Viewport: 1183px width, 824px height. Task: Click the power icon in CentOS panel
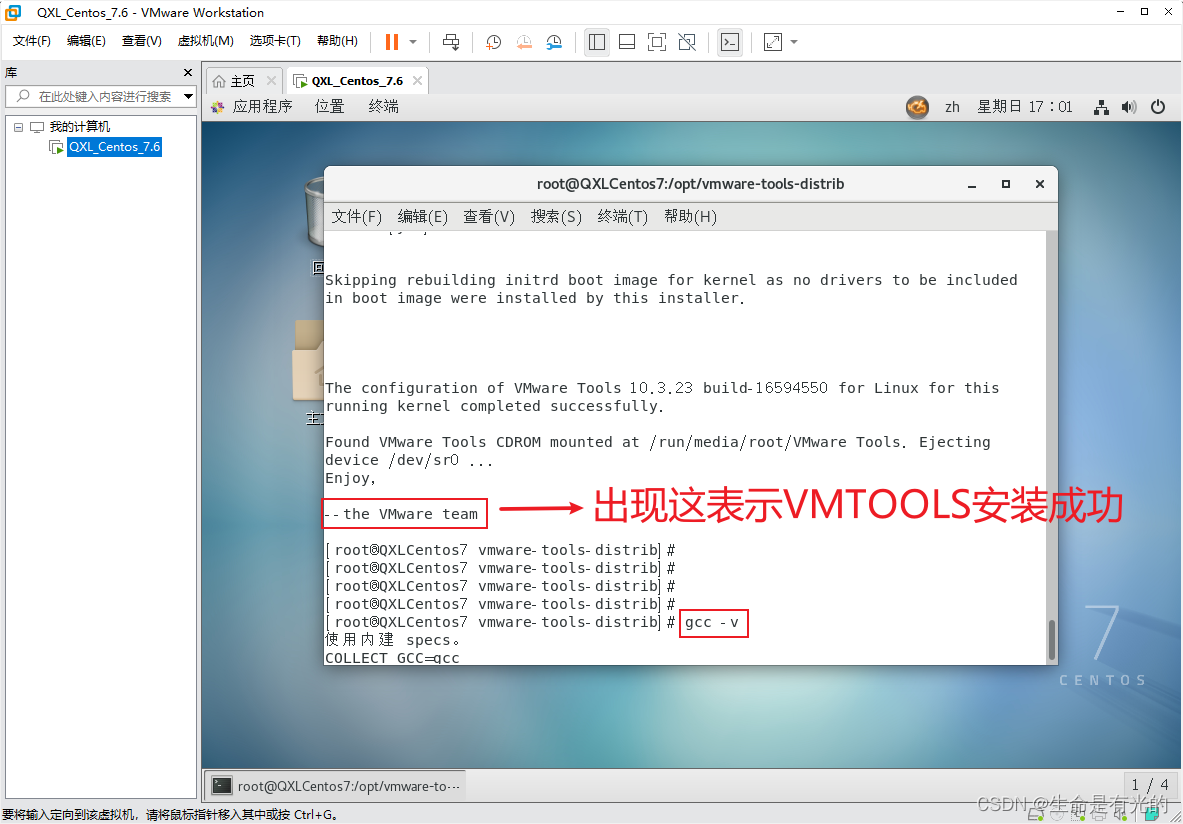1158,107
